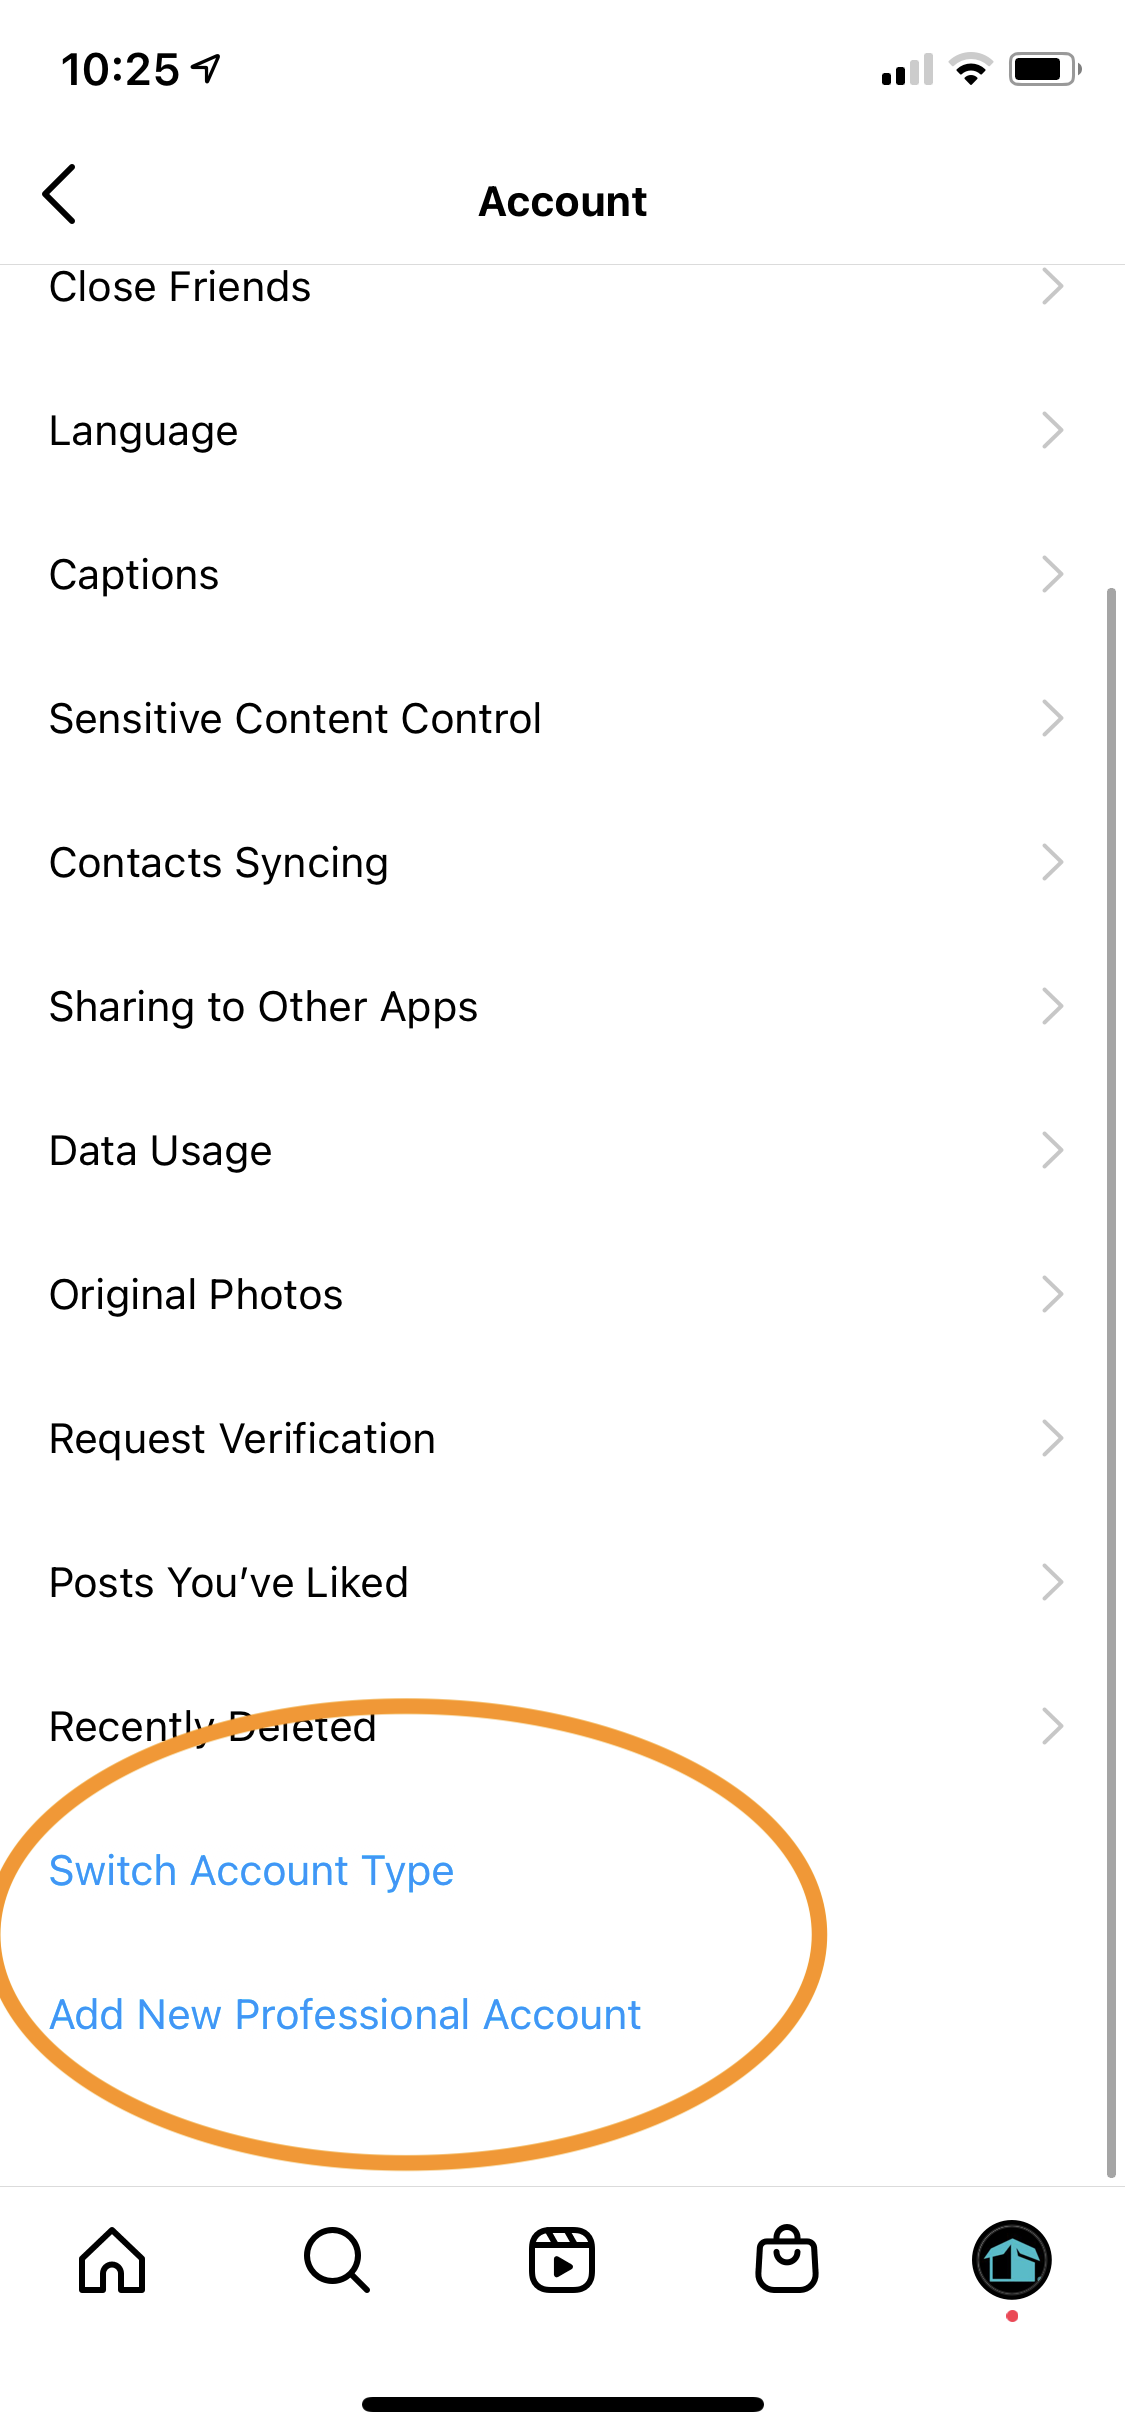The width and height of the screenshot is (1125, 2436).
Task: Open Contacts Syncing menu item
Action: (562, 863)
